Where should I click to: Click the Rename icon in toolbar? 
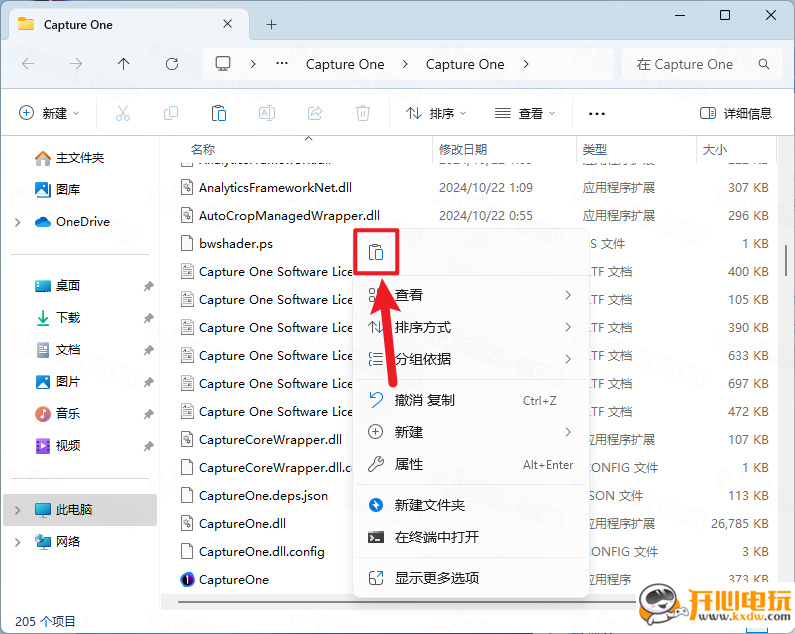click(267, 113)
